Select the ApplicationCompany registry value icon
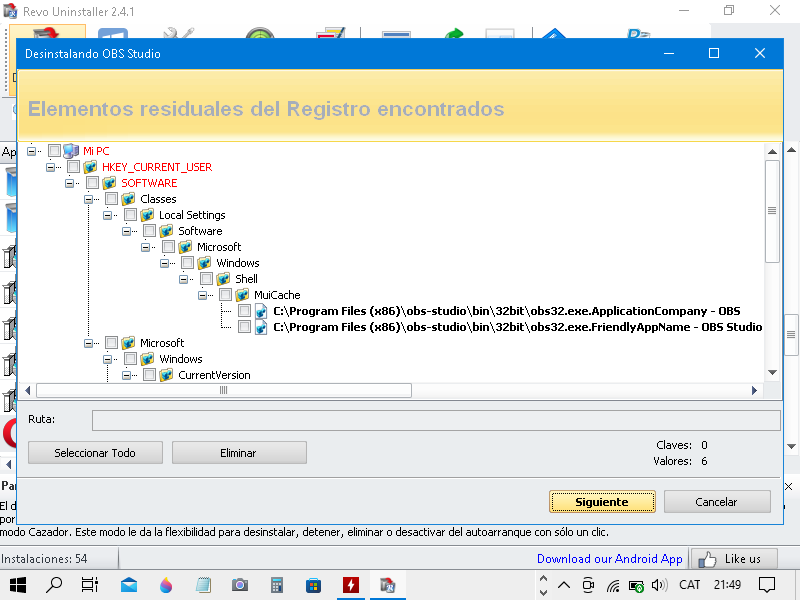The width and height of the screenshot is (800, 600). tap(261, 311)
